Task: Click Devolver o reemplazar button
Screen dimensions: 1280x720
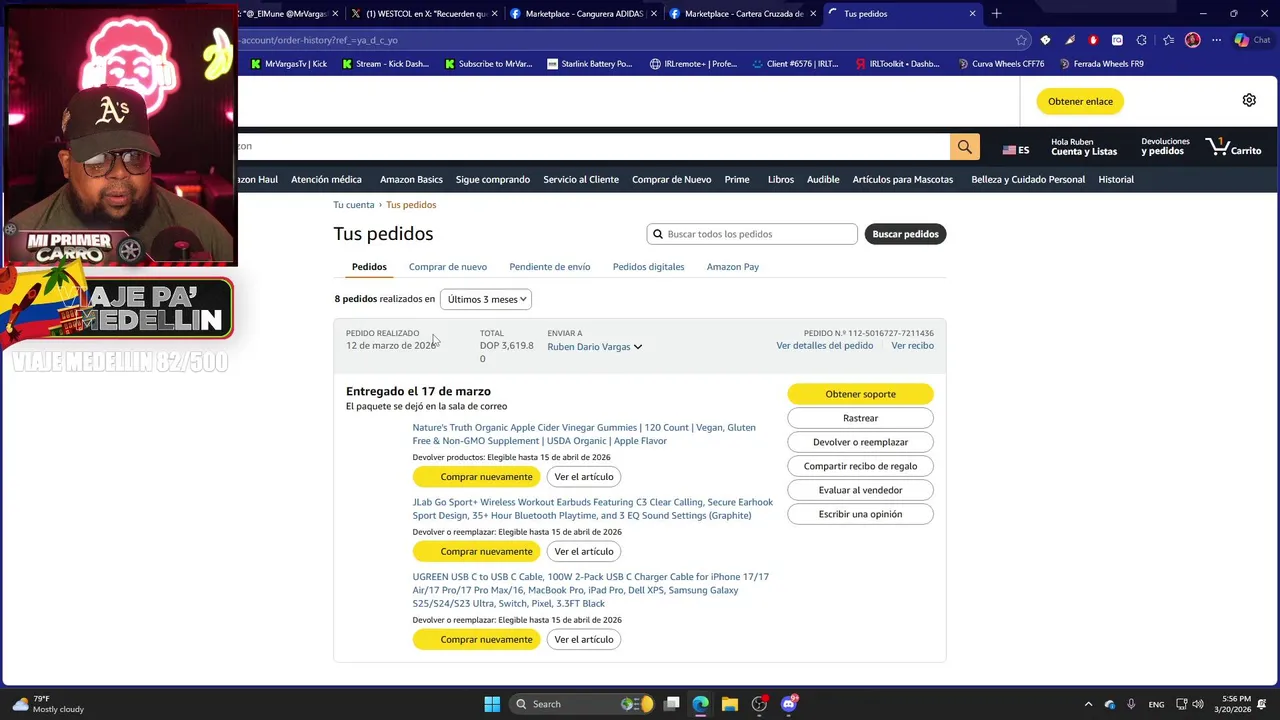Action: point(860,442)
